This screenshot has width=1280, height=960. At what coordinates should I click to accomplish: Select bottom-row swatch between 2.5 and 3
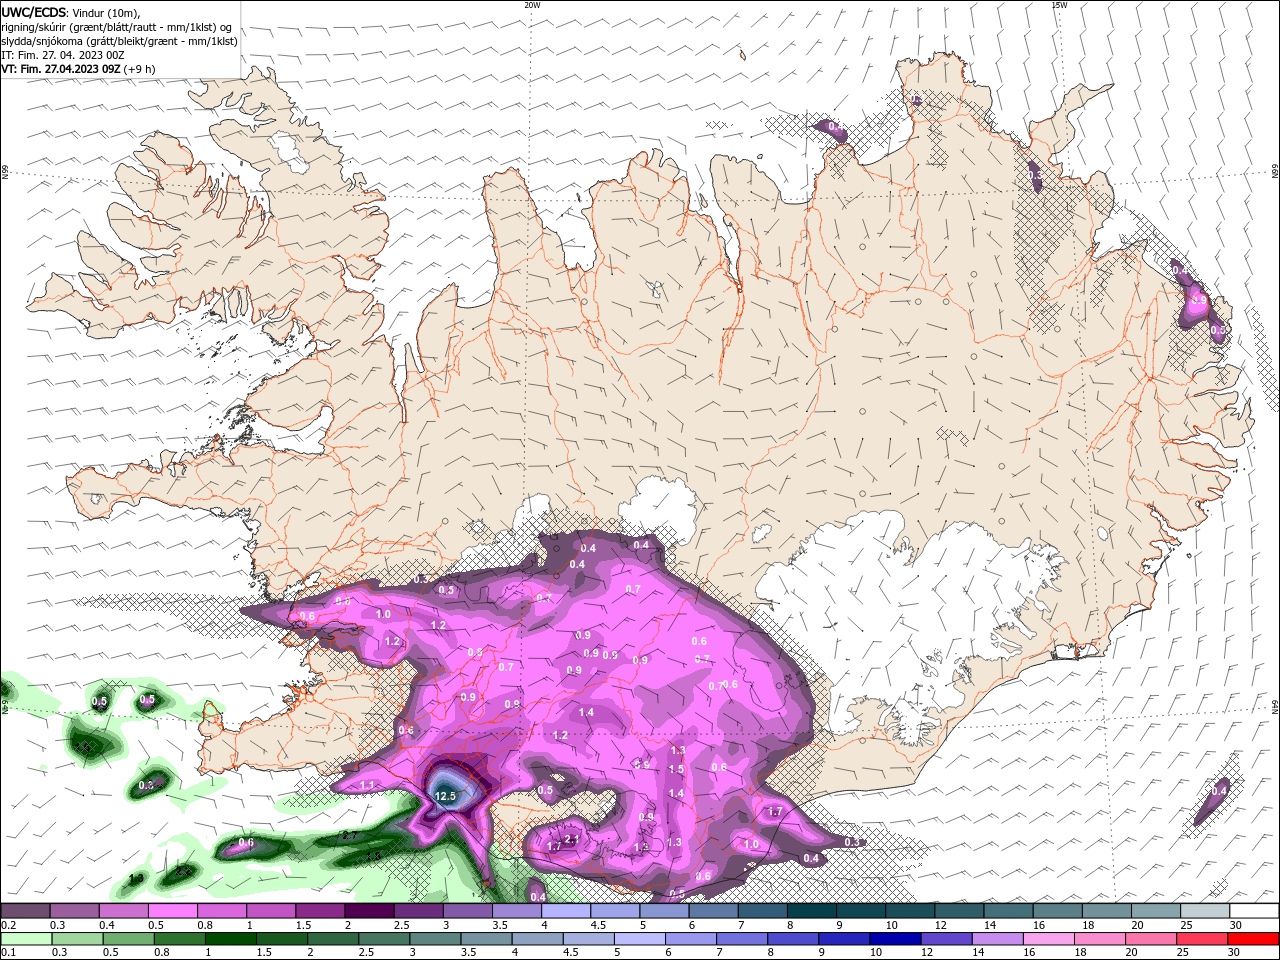click(x=384, y=939)
